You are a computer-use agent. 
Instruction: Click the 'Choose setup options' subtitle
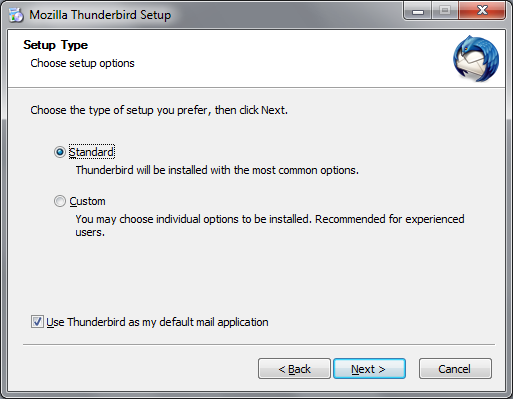(x=82, y=63)
